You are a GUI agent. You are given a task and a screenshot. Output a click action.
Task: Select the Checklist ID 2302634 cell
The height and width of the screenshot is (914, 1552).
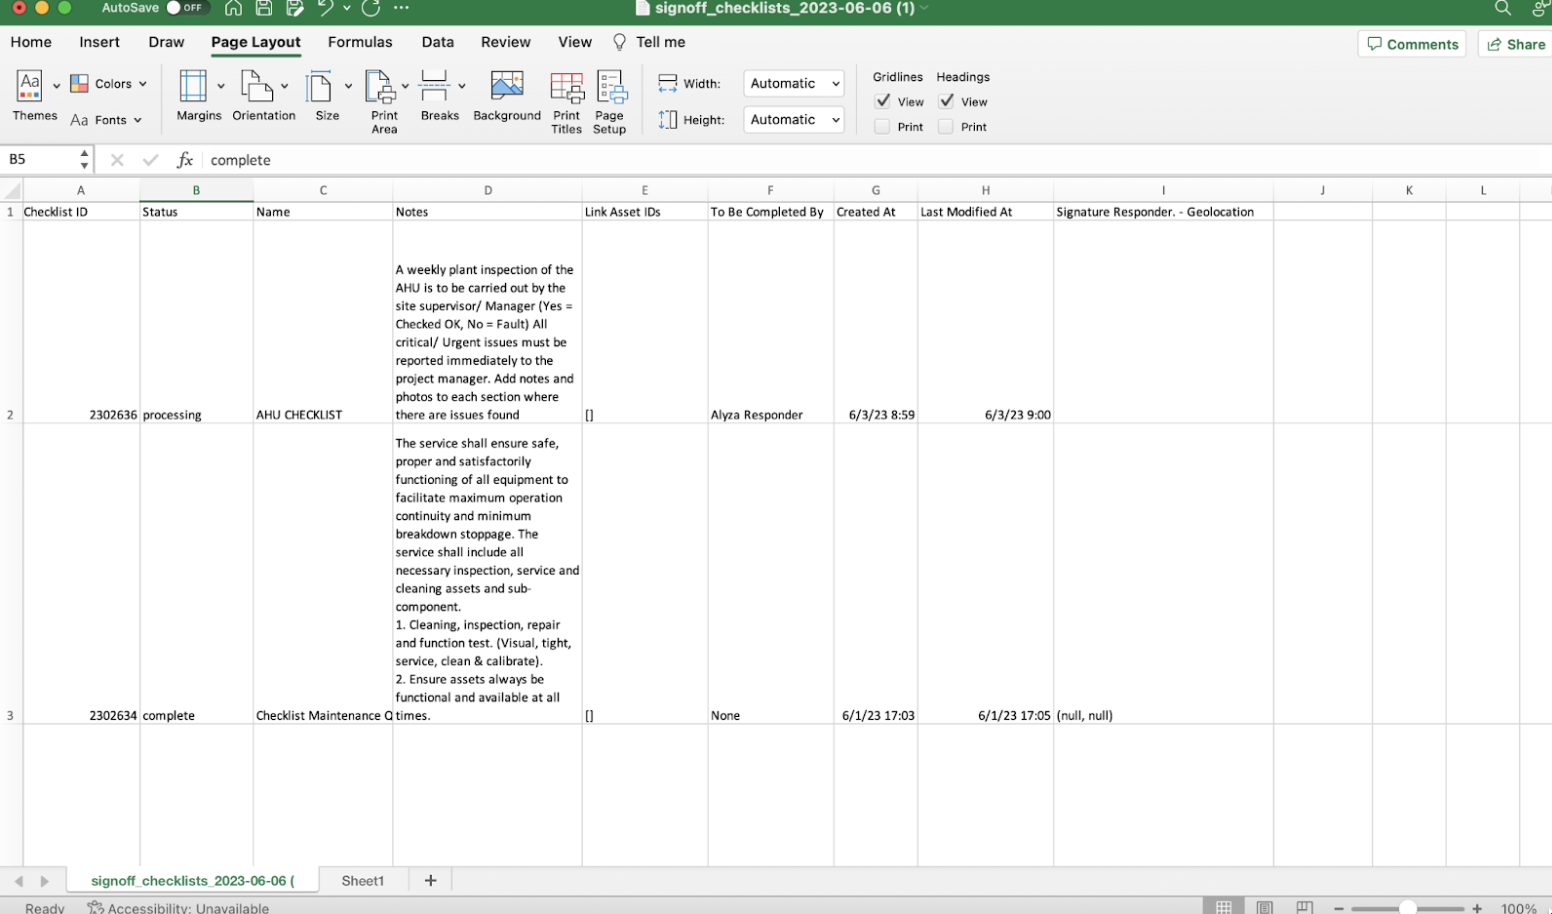(82, 574)
